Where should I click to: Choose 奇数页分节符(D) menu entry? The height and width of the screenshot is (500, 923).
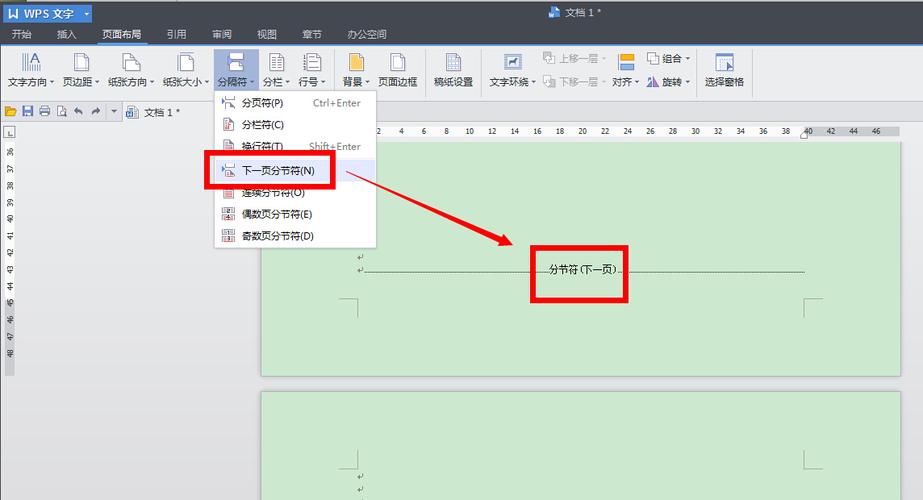tap(295, 236)
